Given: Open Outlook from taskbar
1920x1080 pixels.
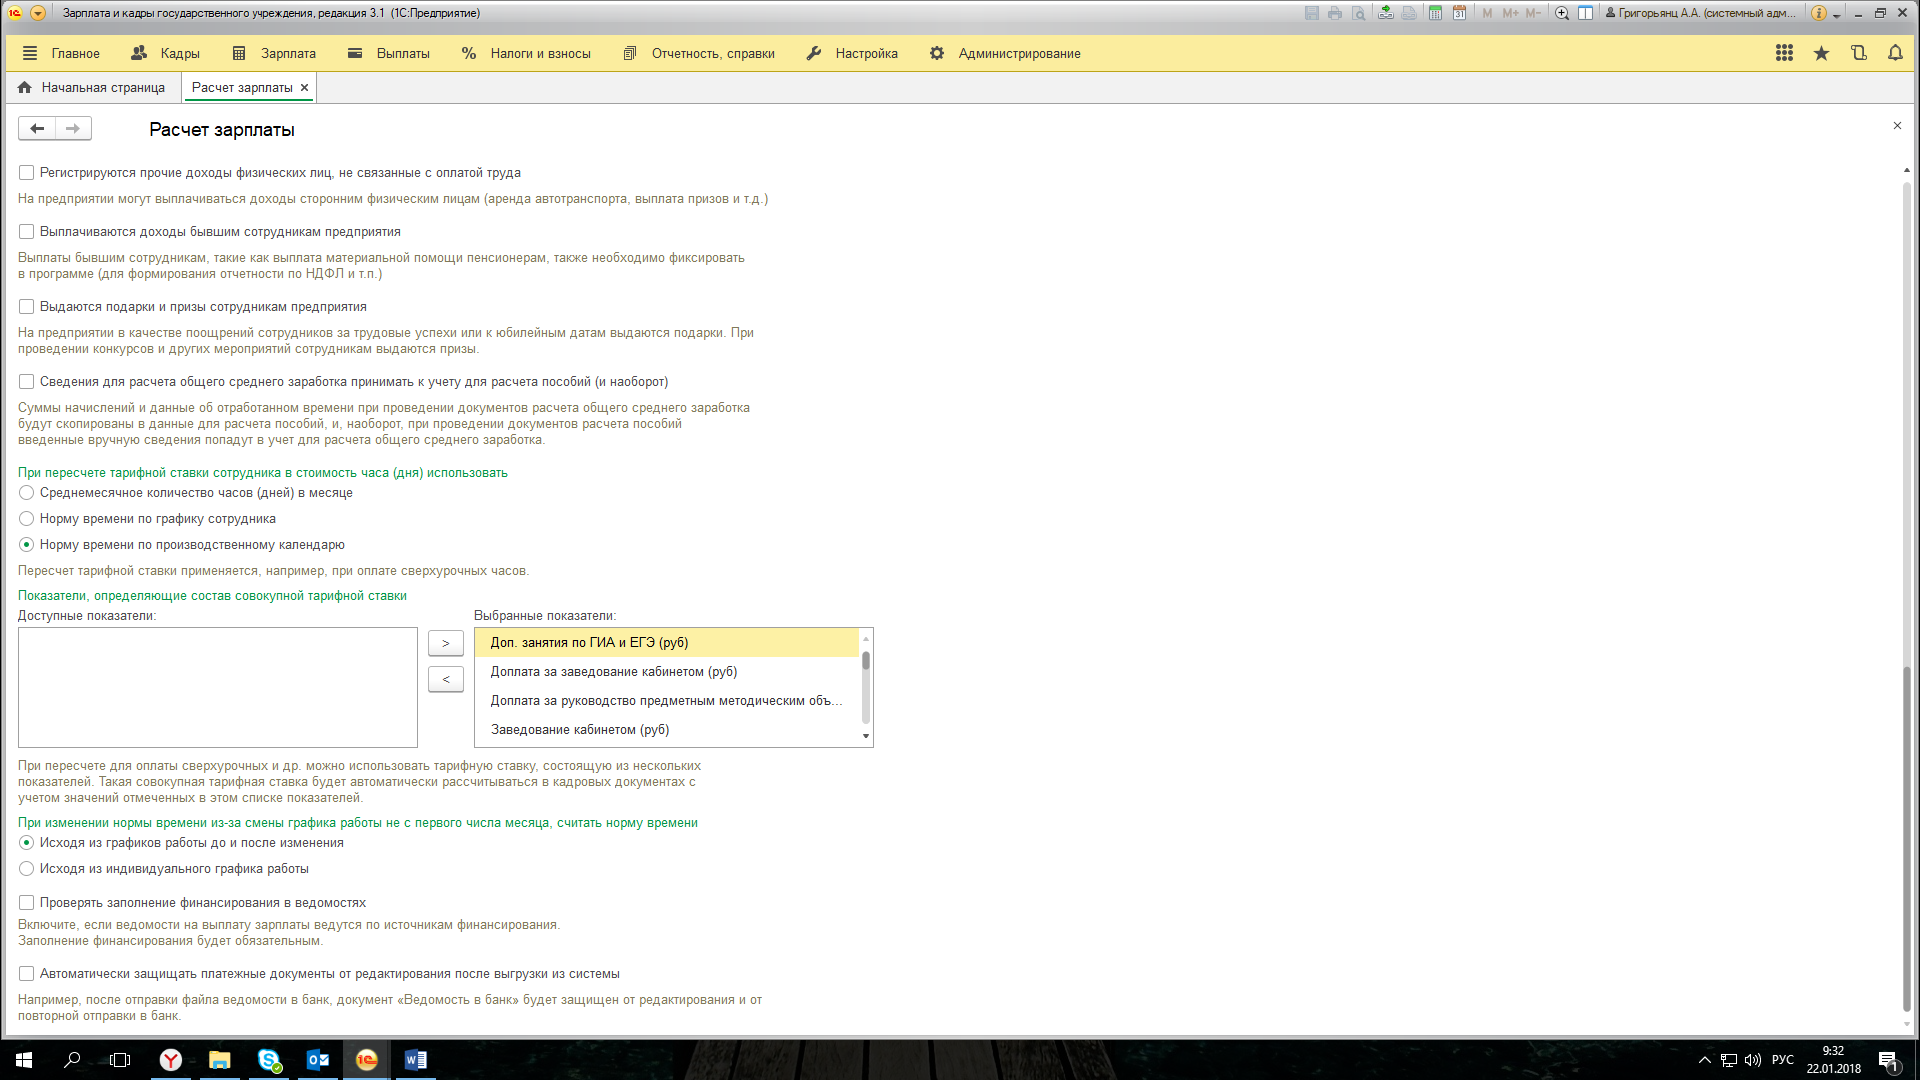Looking at the screenshot, I should click(318, 1060).
